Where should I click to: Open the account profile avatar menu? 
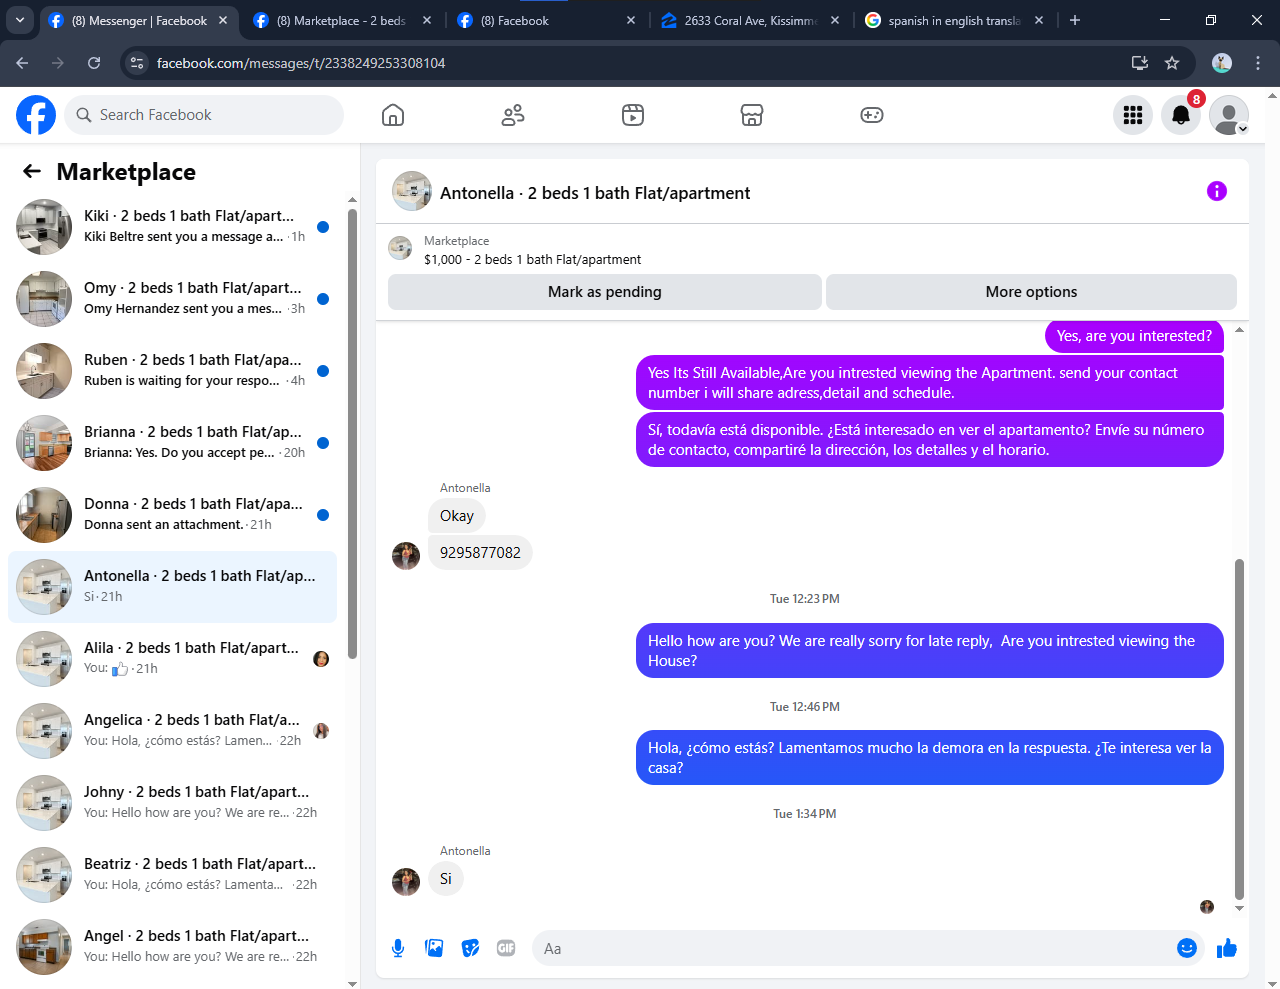point(1229,115)
